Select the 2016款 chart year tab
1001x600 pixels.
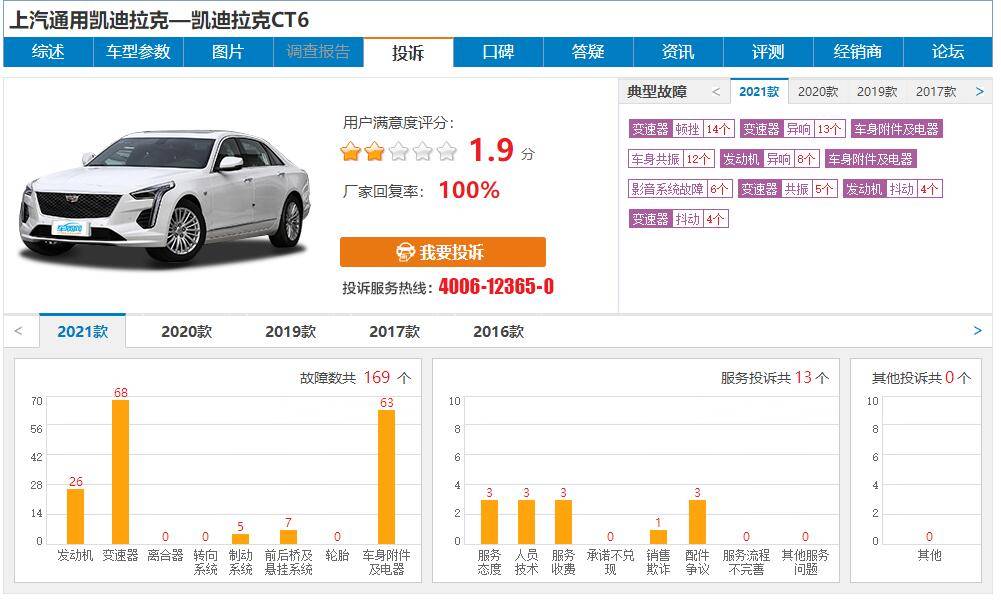click(x=499, y=331)
